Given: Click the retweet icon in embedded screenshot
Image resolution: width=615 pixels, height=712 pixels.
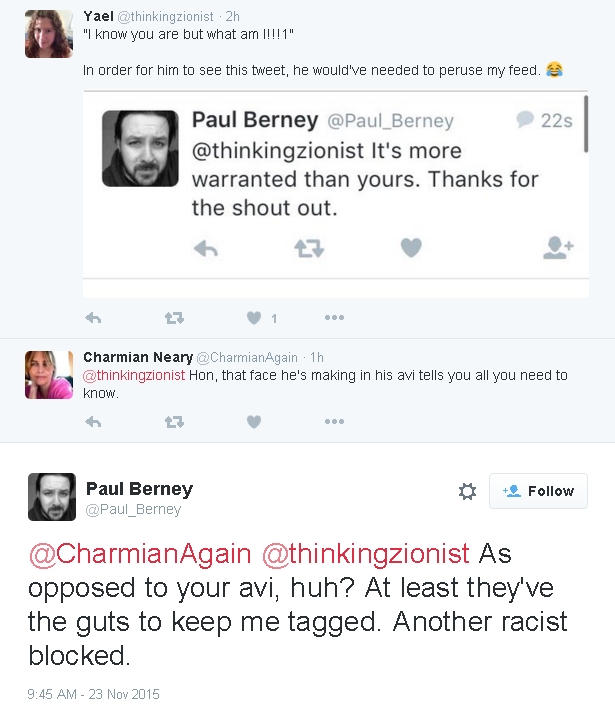Looking at the screenshot, I should coord(309,249).
